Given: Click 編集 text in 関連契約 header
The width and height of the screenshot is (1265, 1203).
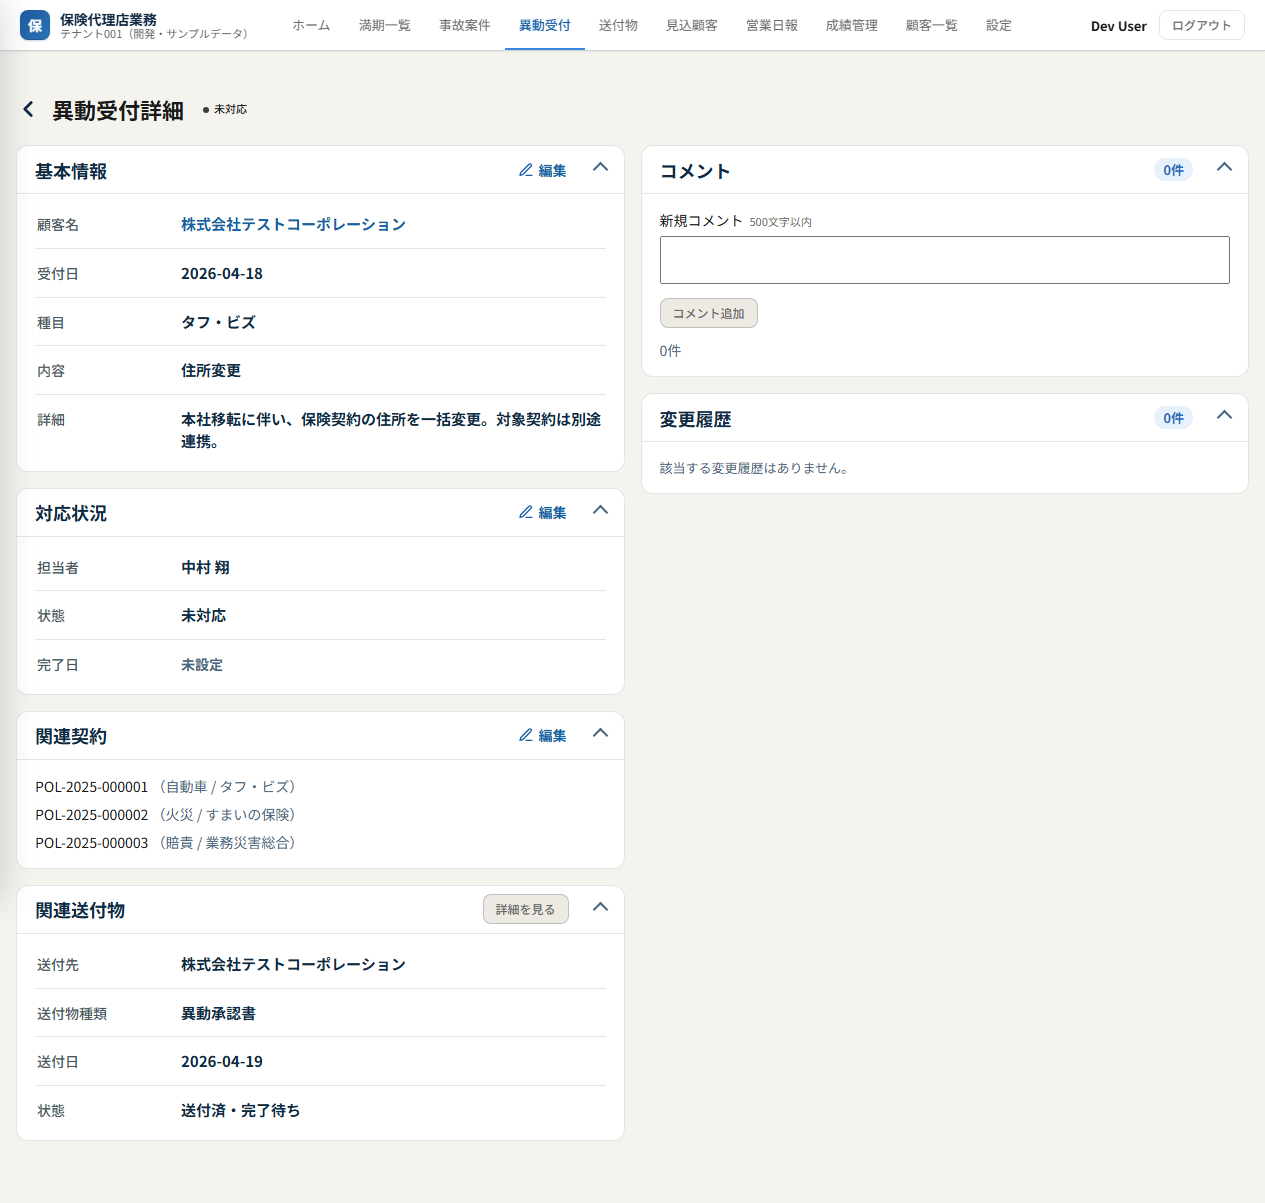Looking at the screenshot, I should point(552,736).
